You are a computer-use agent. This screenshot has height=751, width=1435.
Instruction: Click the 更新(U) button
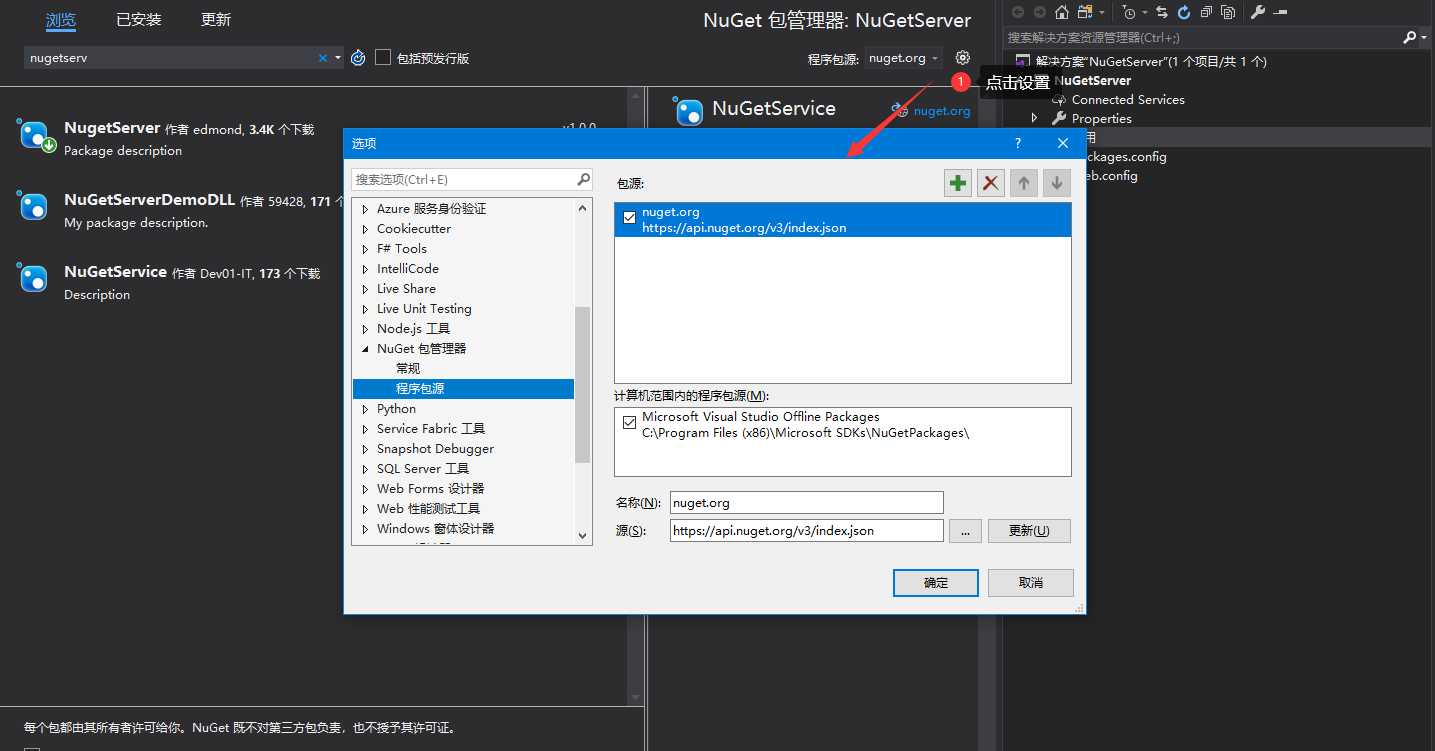pyautogui.click(x=1029, y=530)
